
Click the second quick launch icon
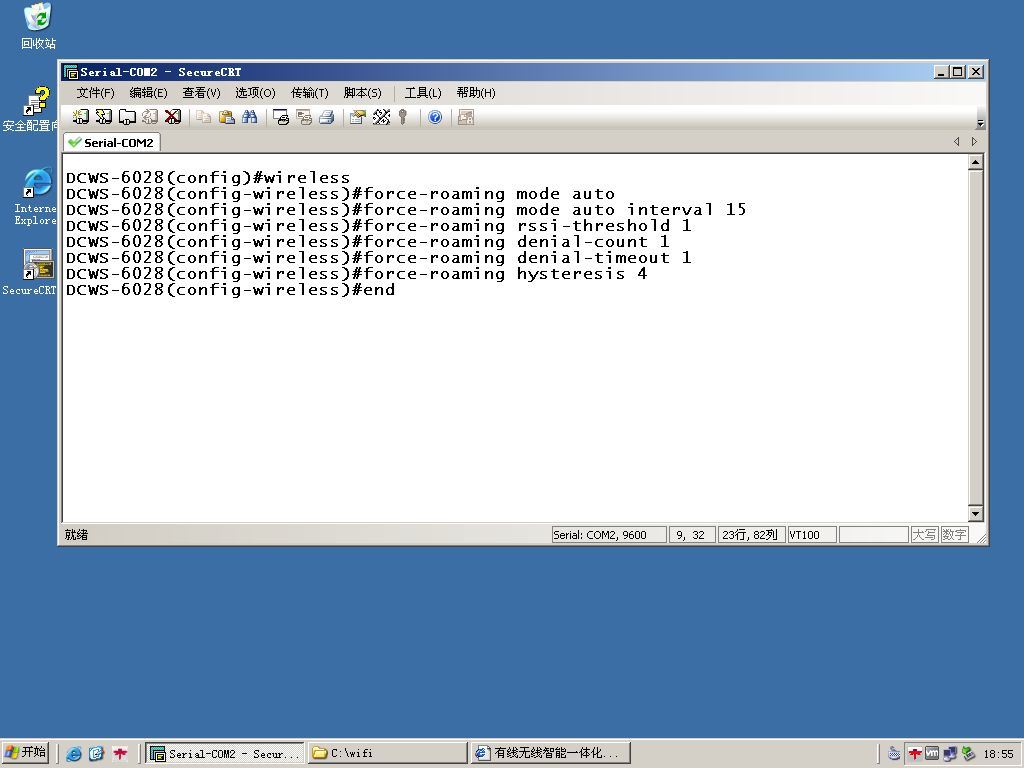click(96, 754)
